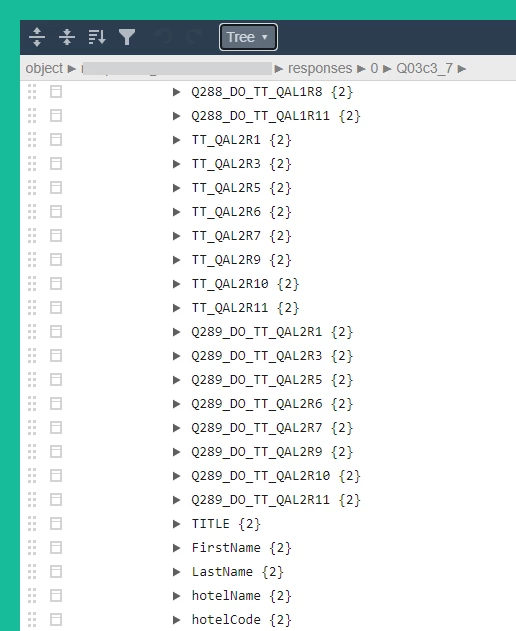Viewport: 516px width, 631px height.
Task: Expand the LastName node
Action: click(x=176, y=572)
